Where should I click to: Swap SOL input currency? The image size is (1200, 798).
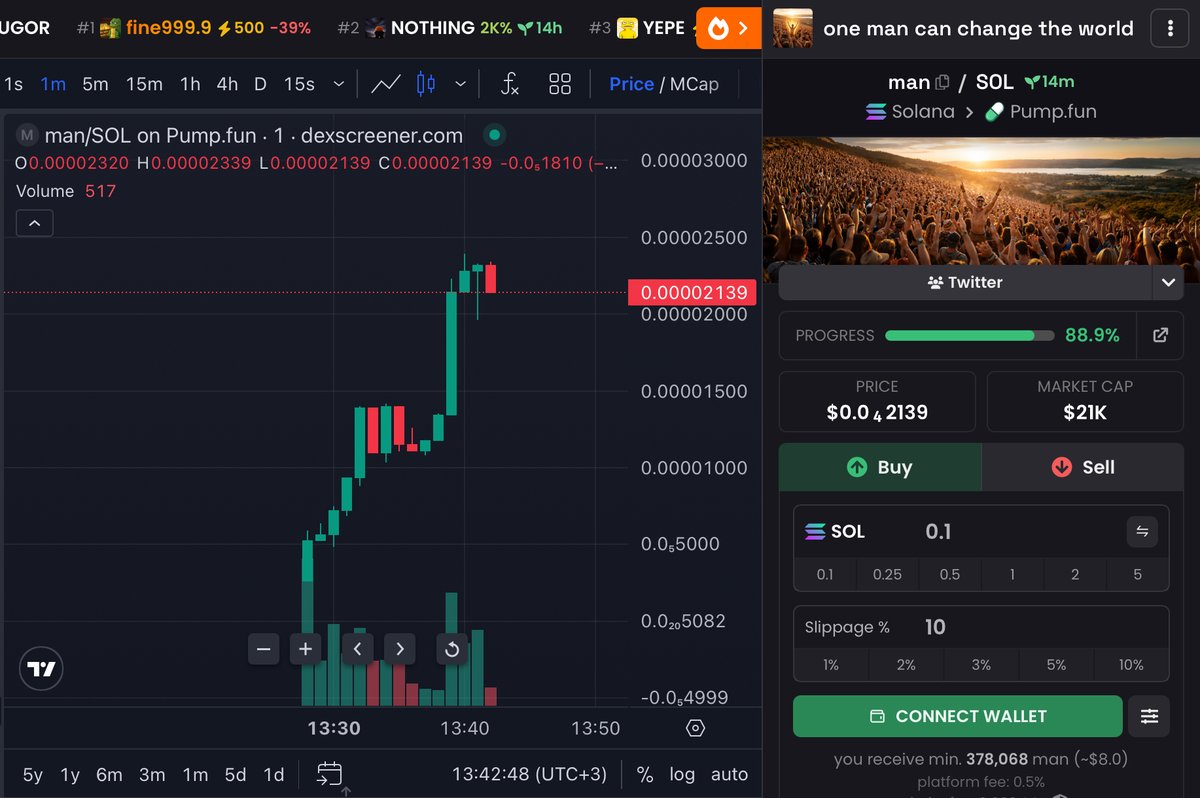tap(1142, 531)
